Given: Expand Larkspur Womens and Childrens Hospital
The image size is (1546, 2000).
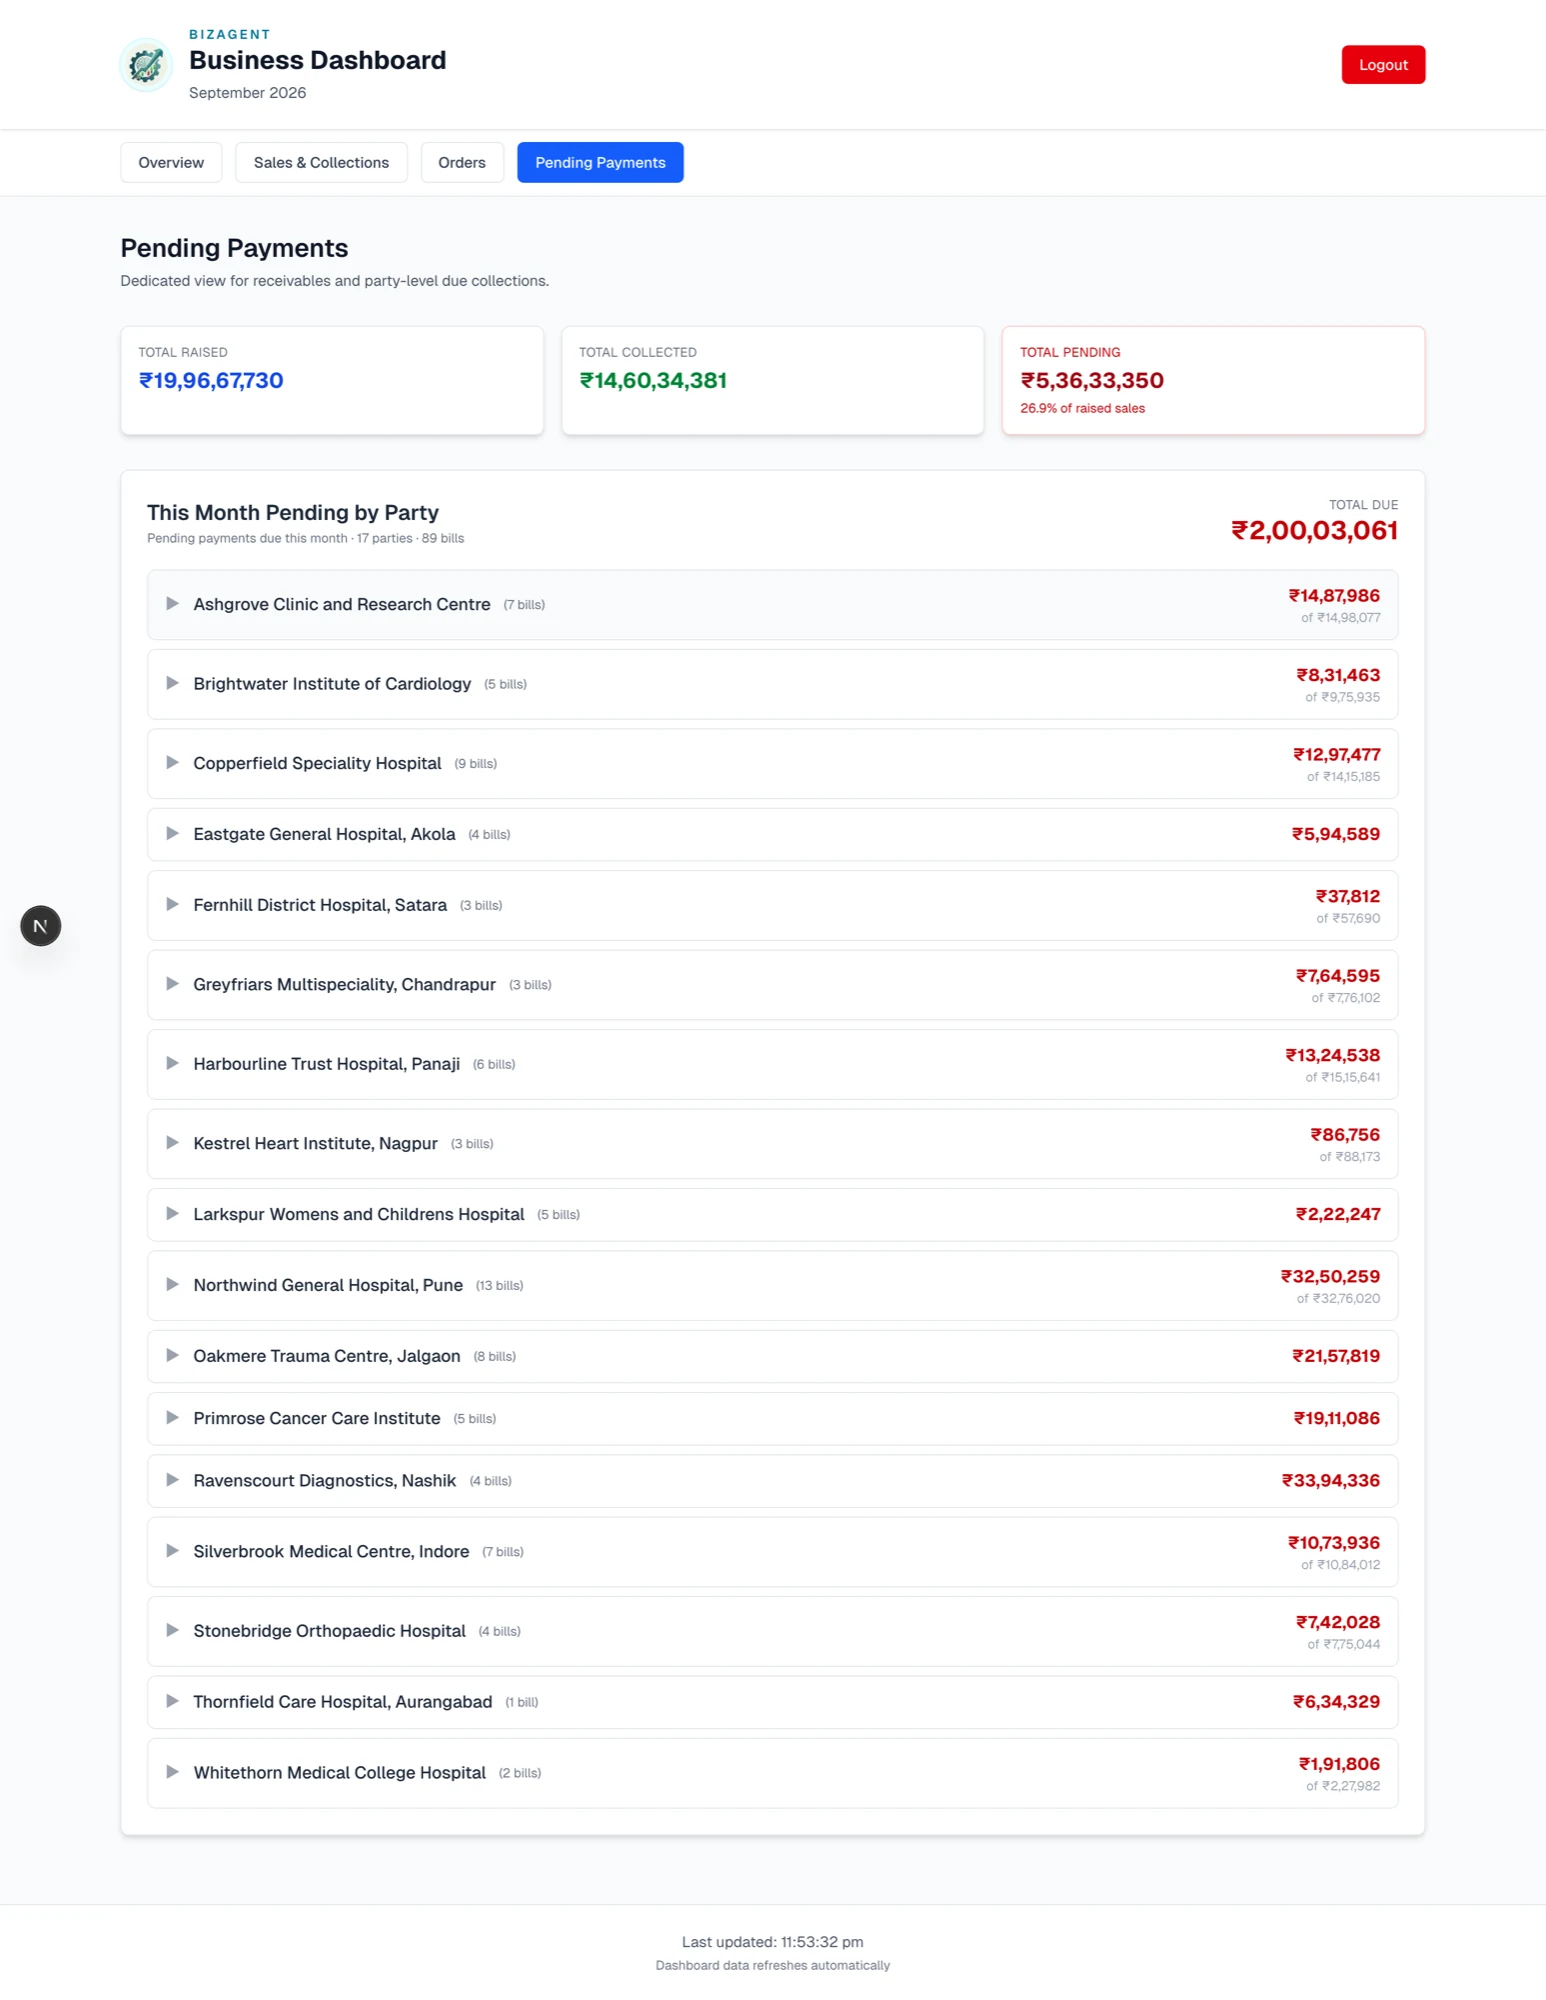Looking at the screenshot, I should coord(772,1215).
